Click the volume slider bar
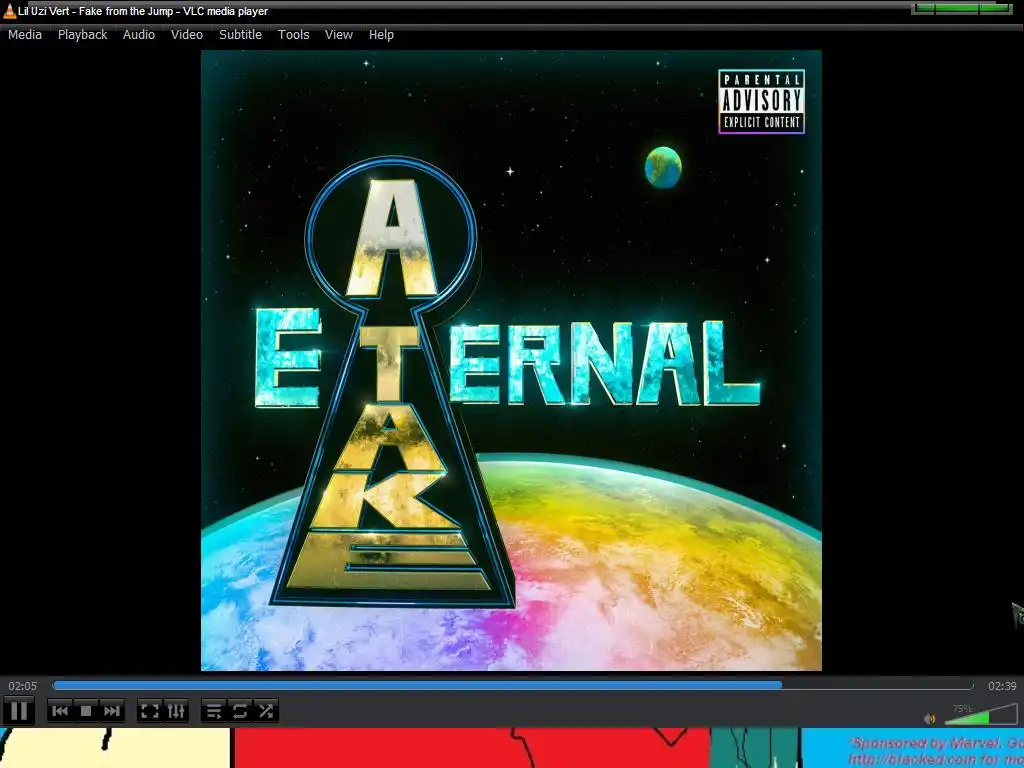Image resolution: width=1024 pixels, height=768 pixels. pos(980,714)
